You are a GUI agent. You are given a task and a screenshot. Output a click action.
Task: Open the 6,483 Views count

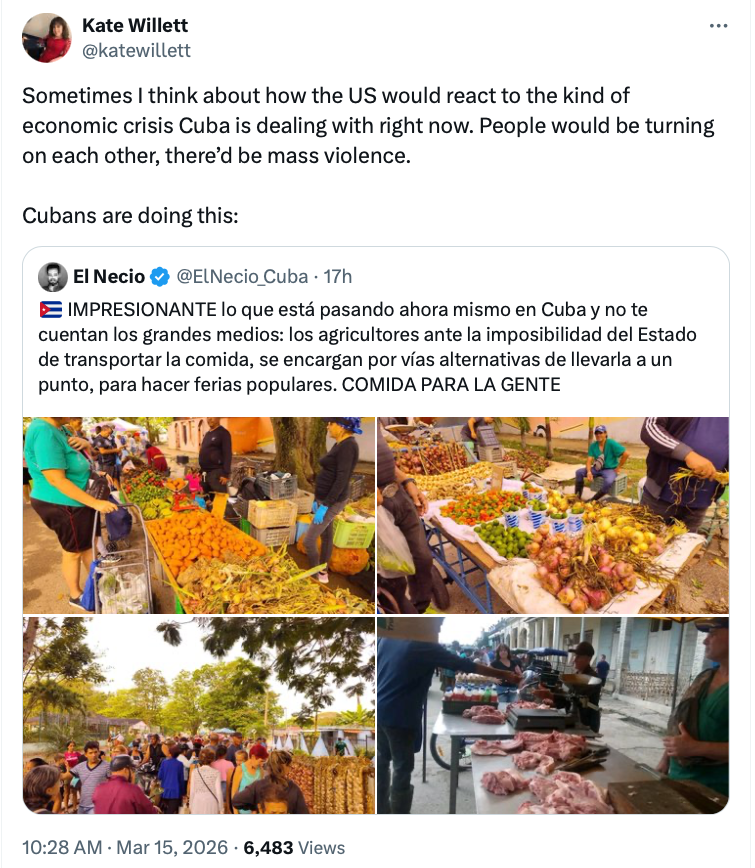[295, 847]
